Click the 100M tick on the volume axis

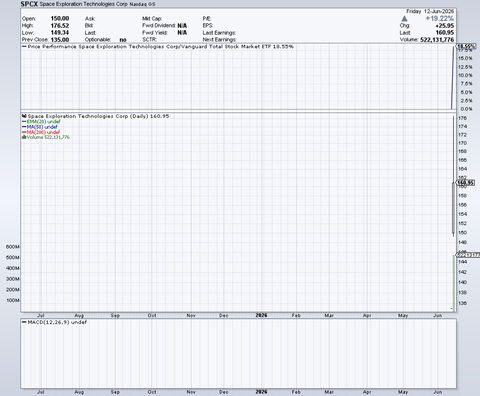click(x=13, y=300)
